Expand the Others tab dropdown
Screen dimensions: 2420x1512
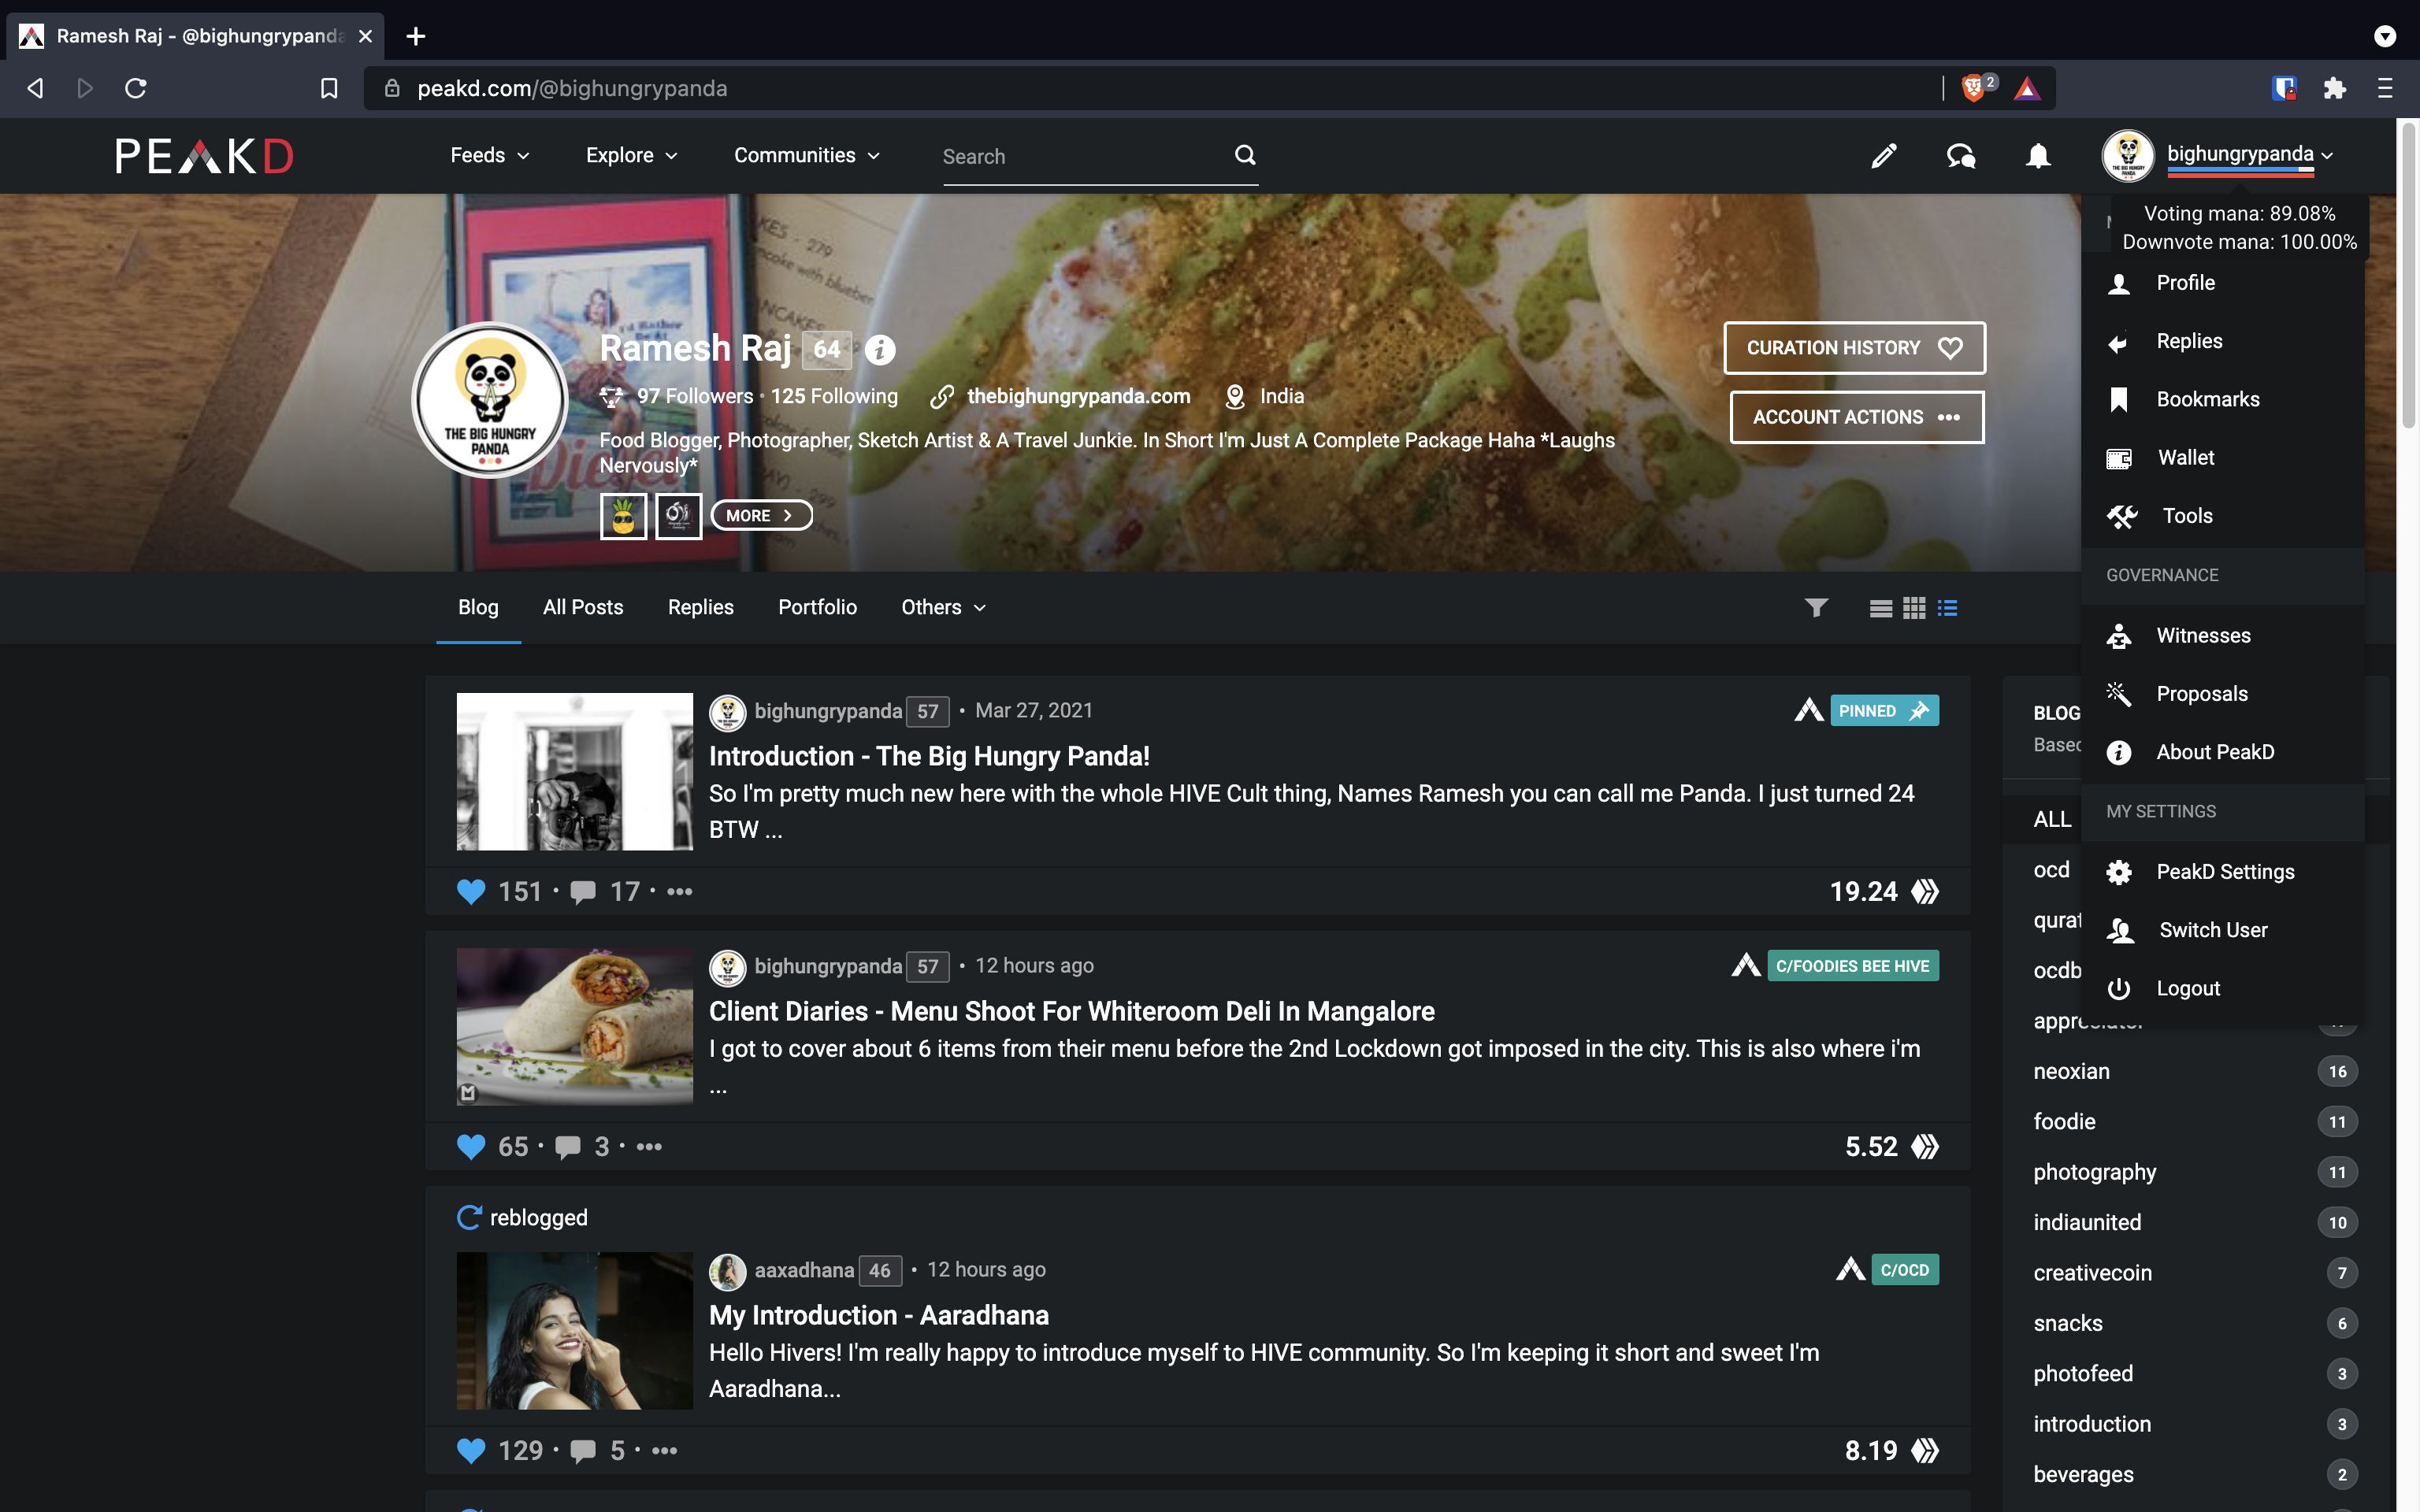pos(943,607)
